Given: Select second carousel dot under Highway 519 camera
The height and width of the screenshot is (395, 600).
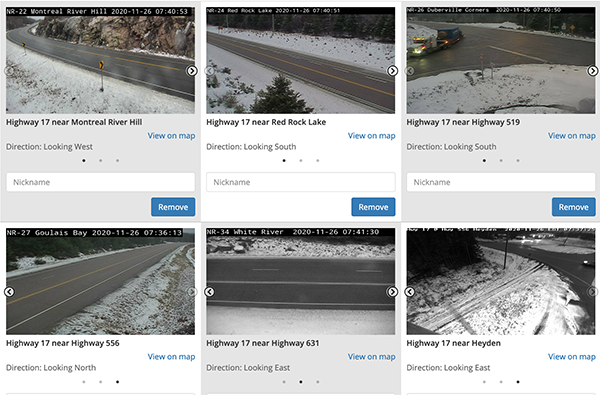Looking at the screenshot, I should (501, 160).
